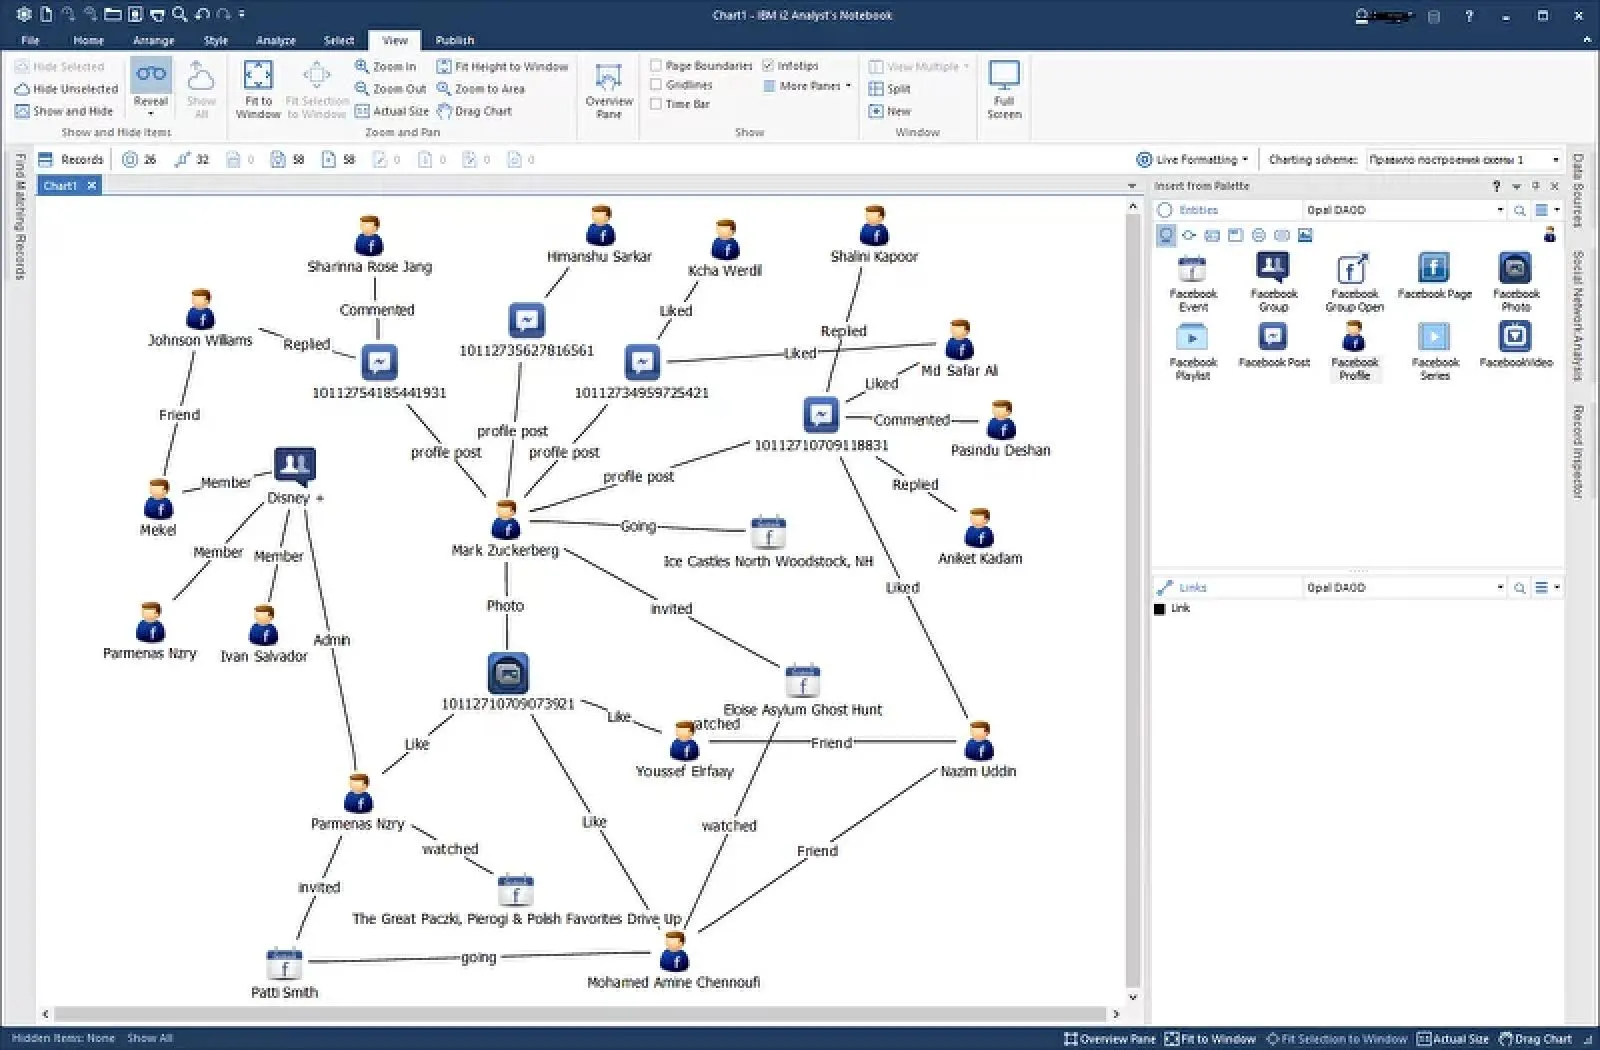Enable the Time Bar checkbox
The image size is (1600, 1050).
pyautogui.click(x=657, y=103)
